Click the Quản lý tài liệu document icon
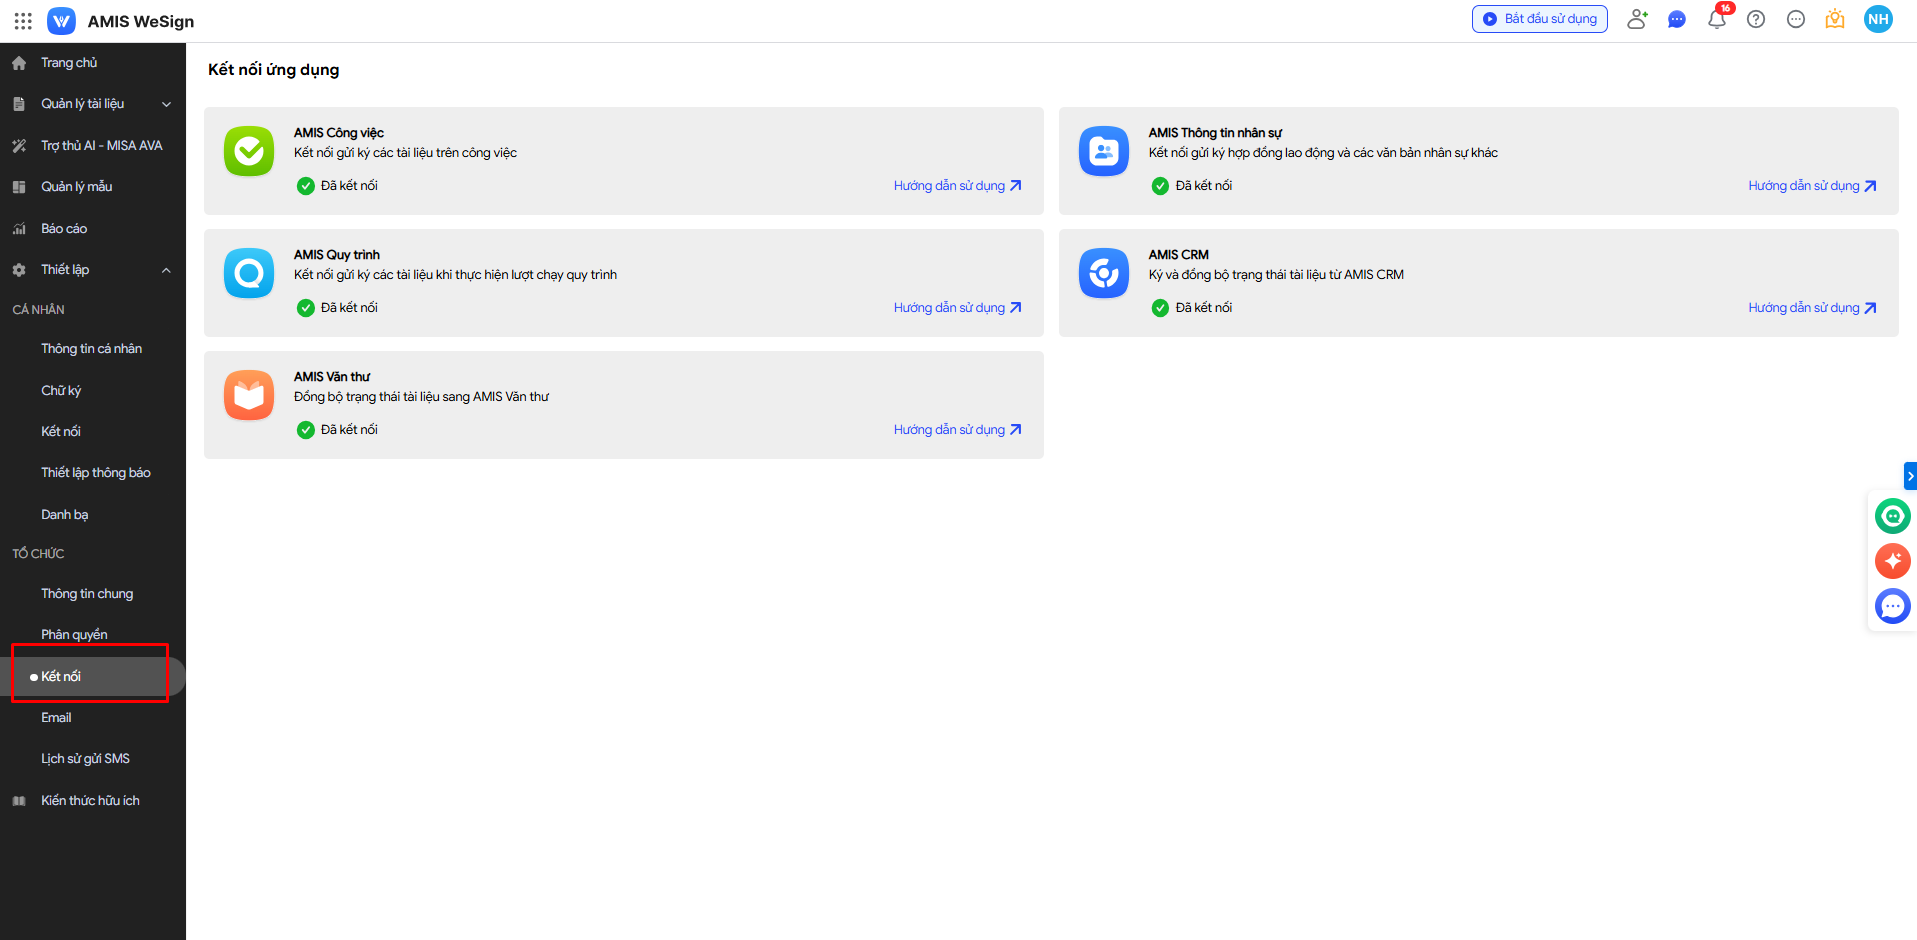The width and height of the screenshot is (1917, 940). (x=19, y=104)
